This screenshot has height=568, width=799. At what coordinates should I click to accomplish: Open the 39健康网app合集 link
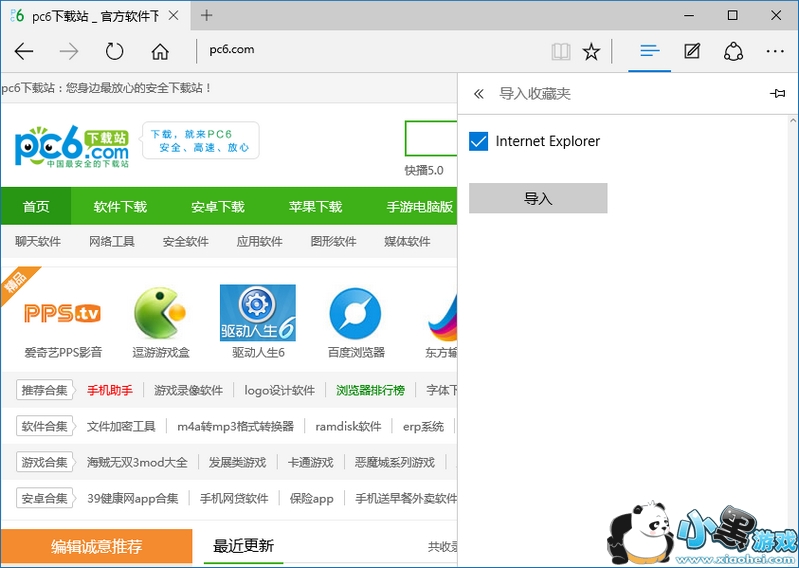click(x=132, y=498)
